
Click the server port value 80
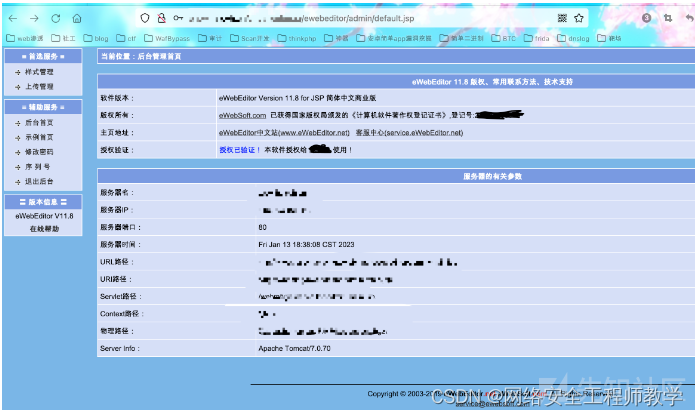[x=262, y=227]
